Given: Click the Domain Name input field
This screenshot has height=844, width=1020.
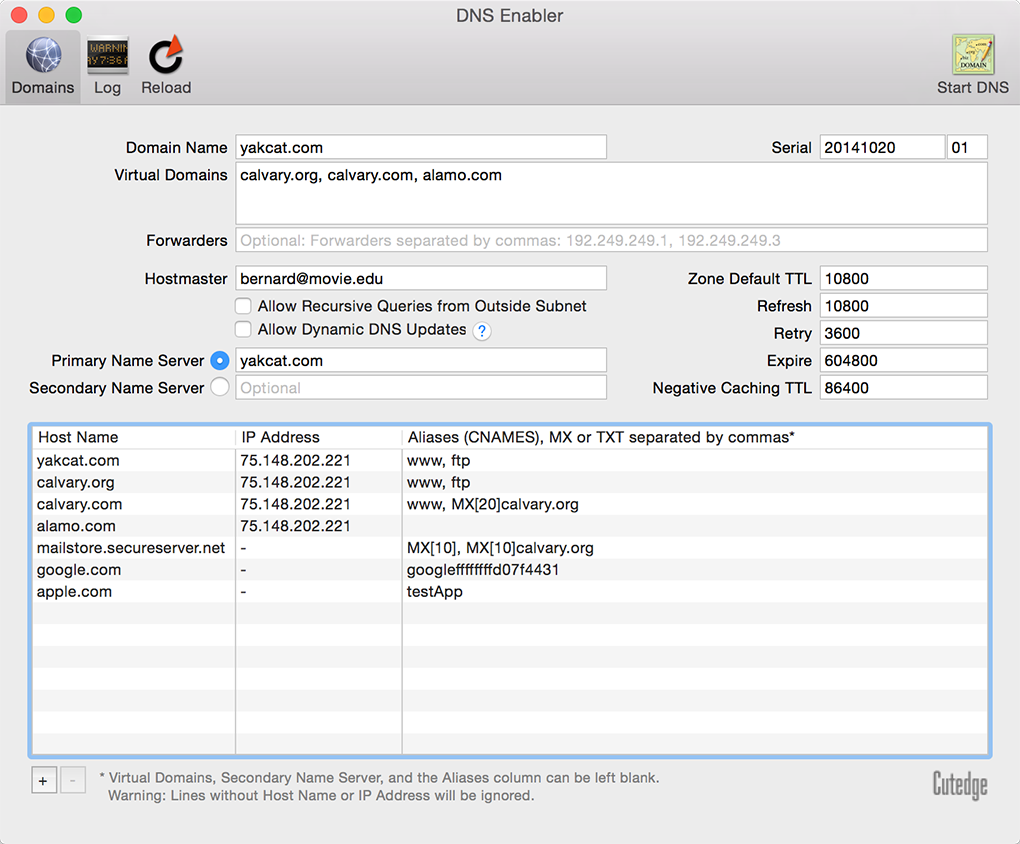Looking at the screenshot, I should point(421,147).
